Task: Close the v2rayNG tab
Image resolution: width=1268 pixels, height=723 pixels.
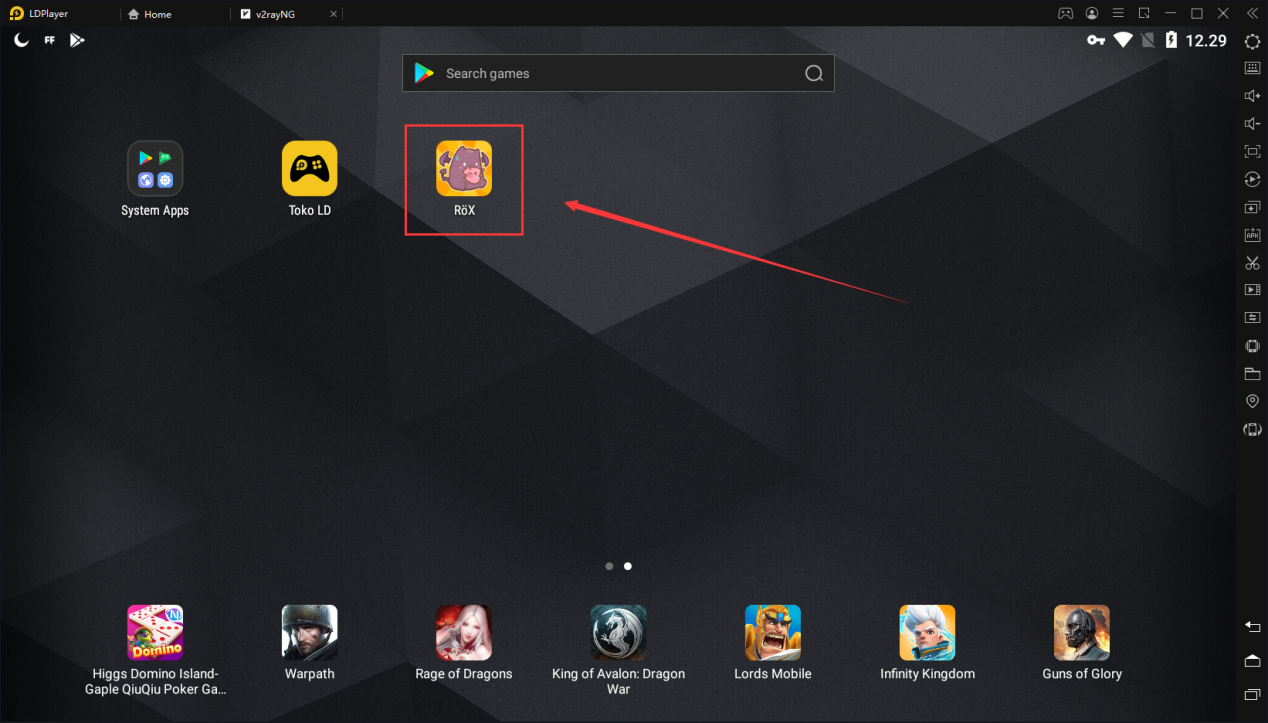Action: point(333,14)
